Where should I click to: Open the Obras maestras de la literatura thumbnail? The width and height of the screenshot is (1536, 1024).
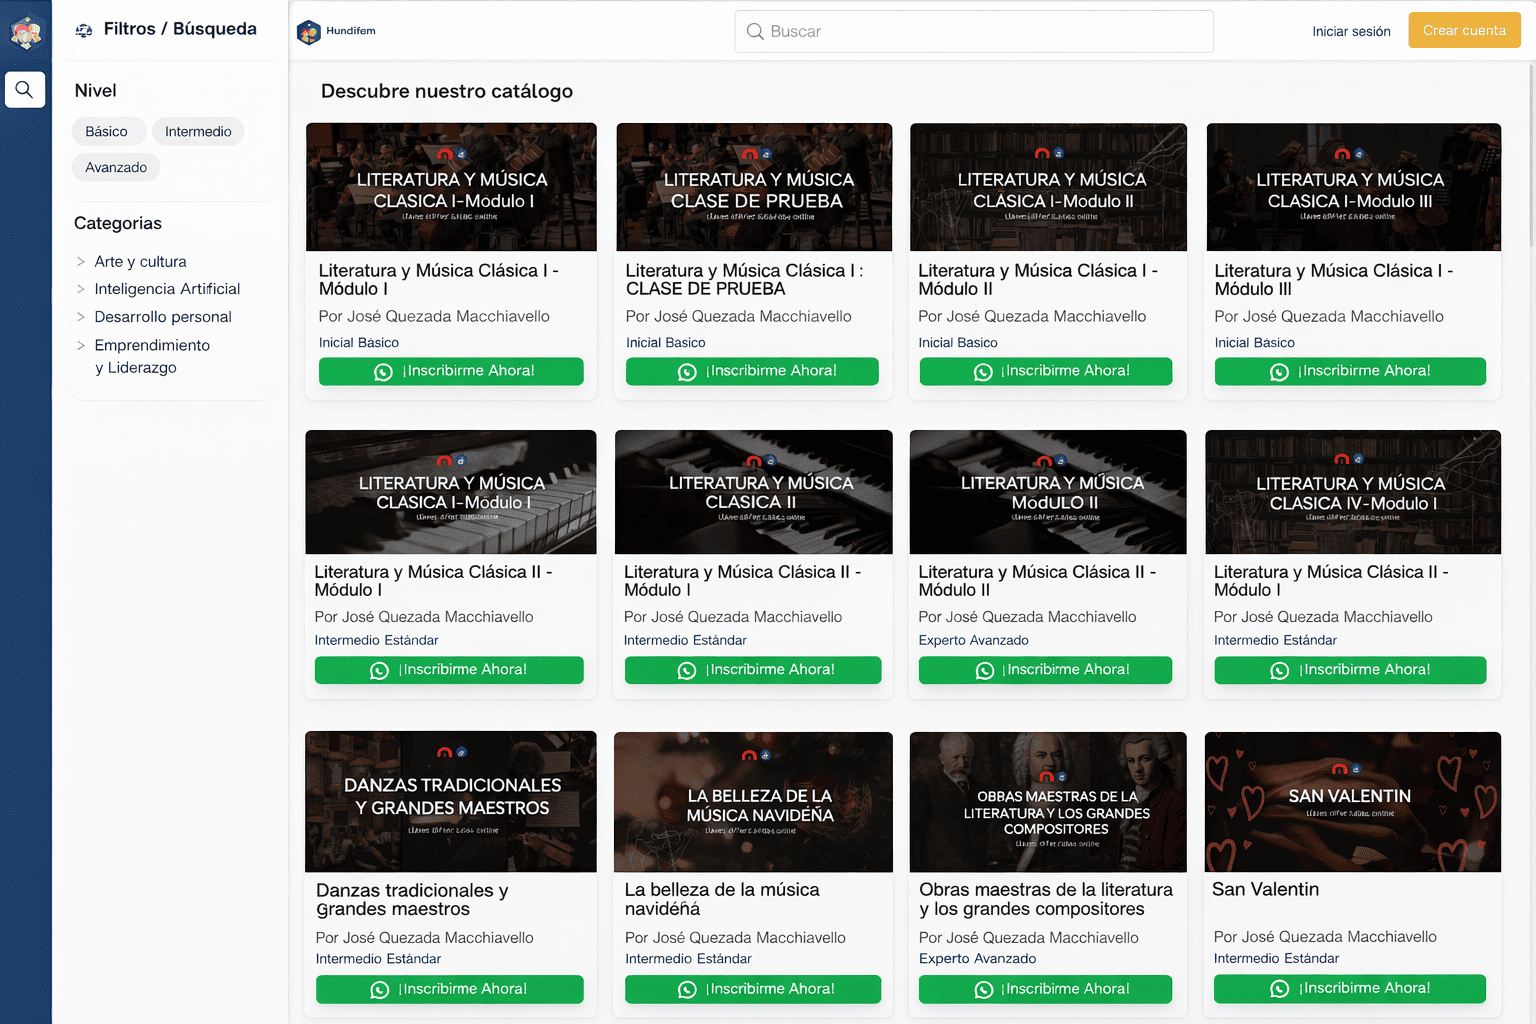1047,802
